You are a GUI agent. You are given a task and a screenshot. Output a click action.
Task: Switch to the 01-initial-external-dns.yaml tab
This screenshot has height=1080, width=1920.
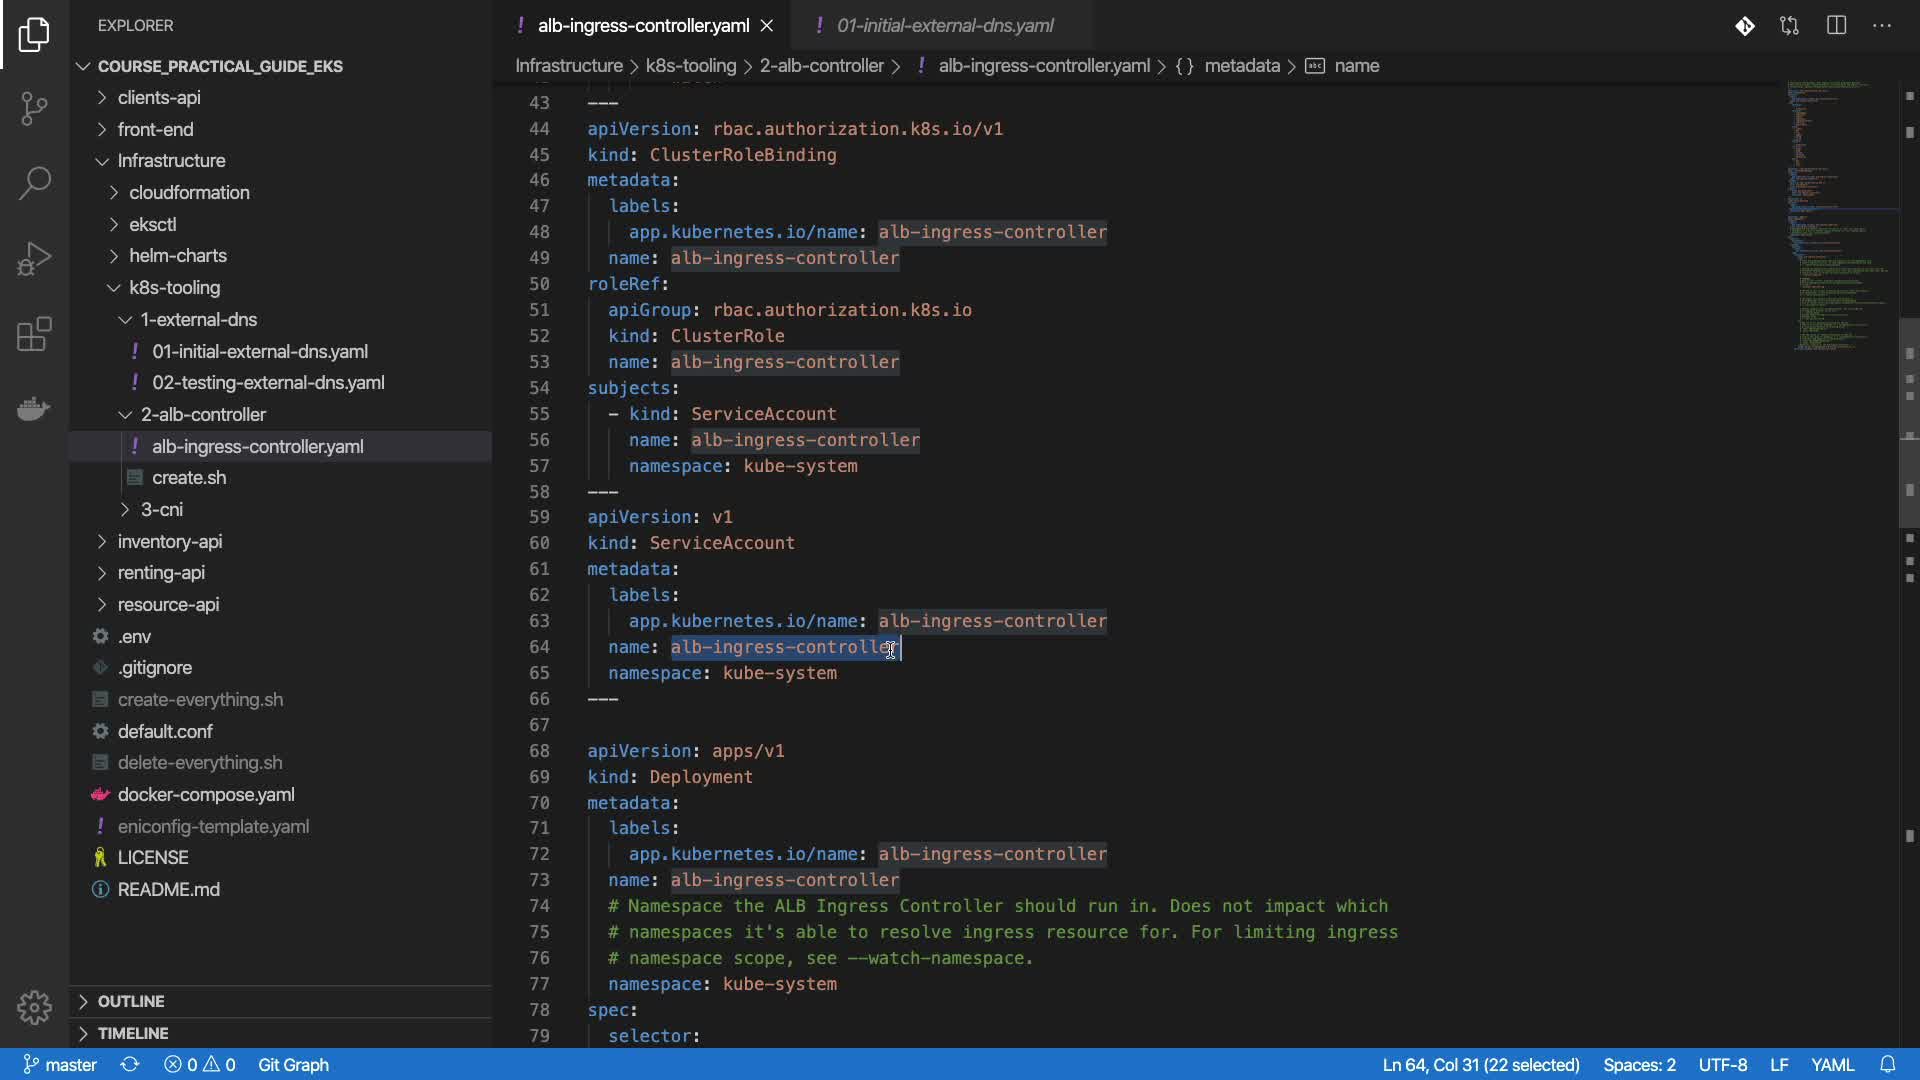click(x=944, y=26)
